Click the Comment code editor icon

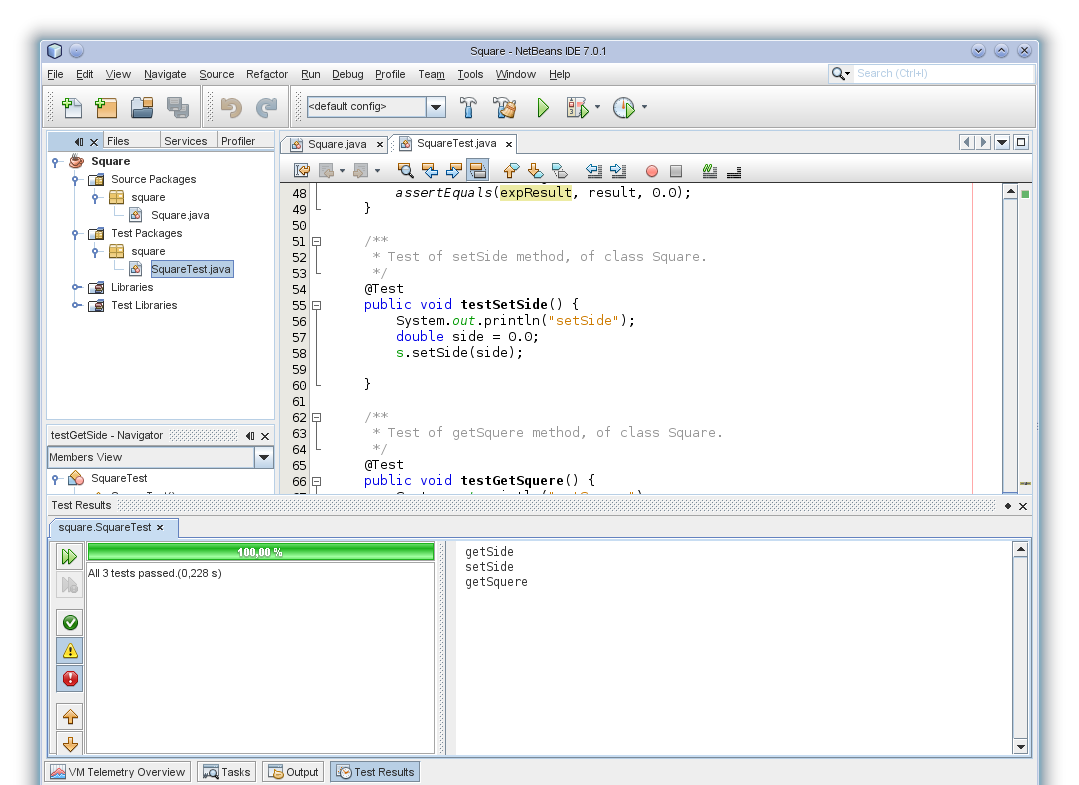coord(709,171)
